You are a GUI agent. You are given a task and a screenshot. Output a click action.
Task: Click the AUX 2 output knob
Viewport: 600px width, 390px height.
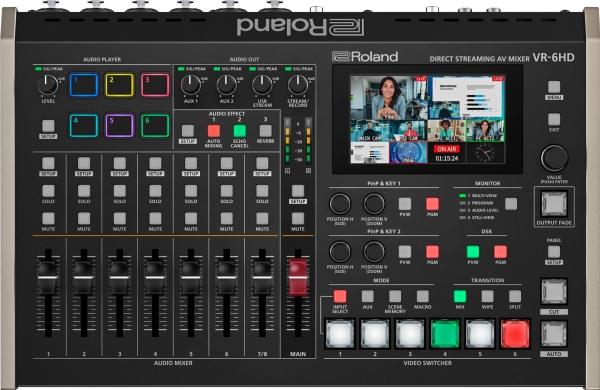[227, 85]
